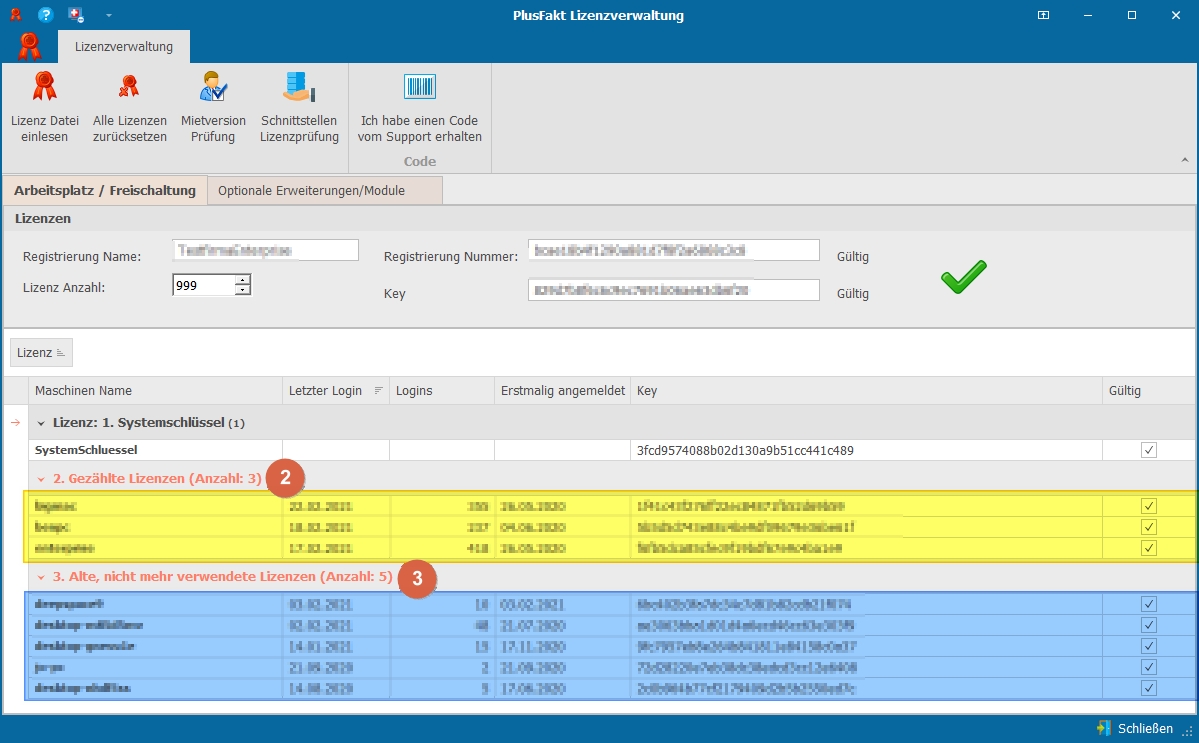The width and height of the screenshot is (1199, 743).
Task: Click the 'Gültig' status next to the Key field
Action: pyautogui.click(x=853, y=294)
